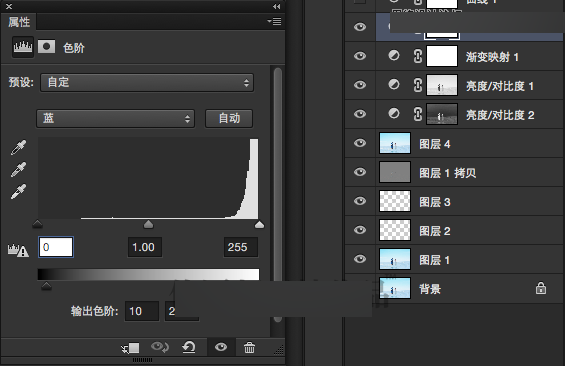Screen dimensions: 565x366
Task: Click the layer mask icon in Properties
Action: pos(46,47)
